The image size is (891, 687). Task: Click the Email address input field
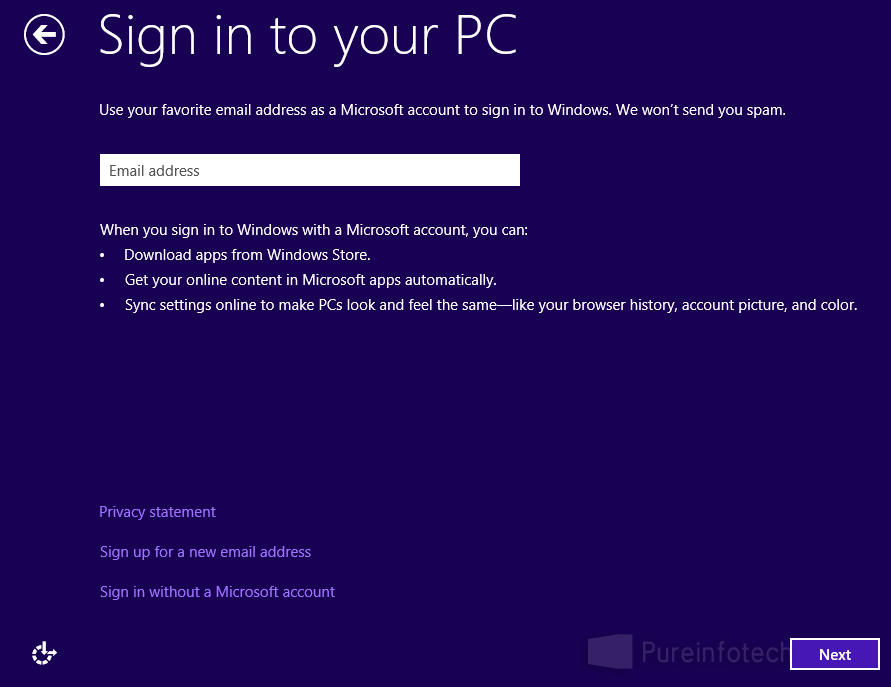[309, 170]
